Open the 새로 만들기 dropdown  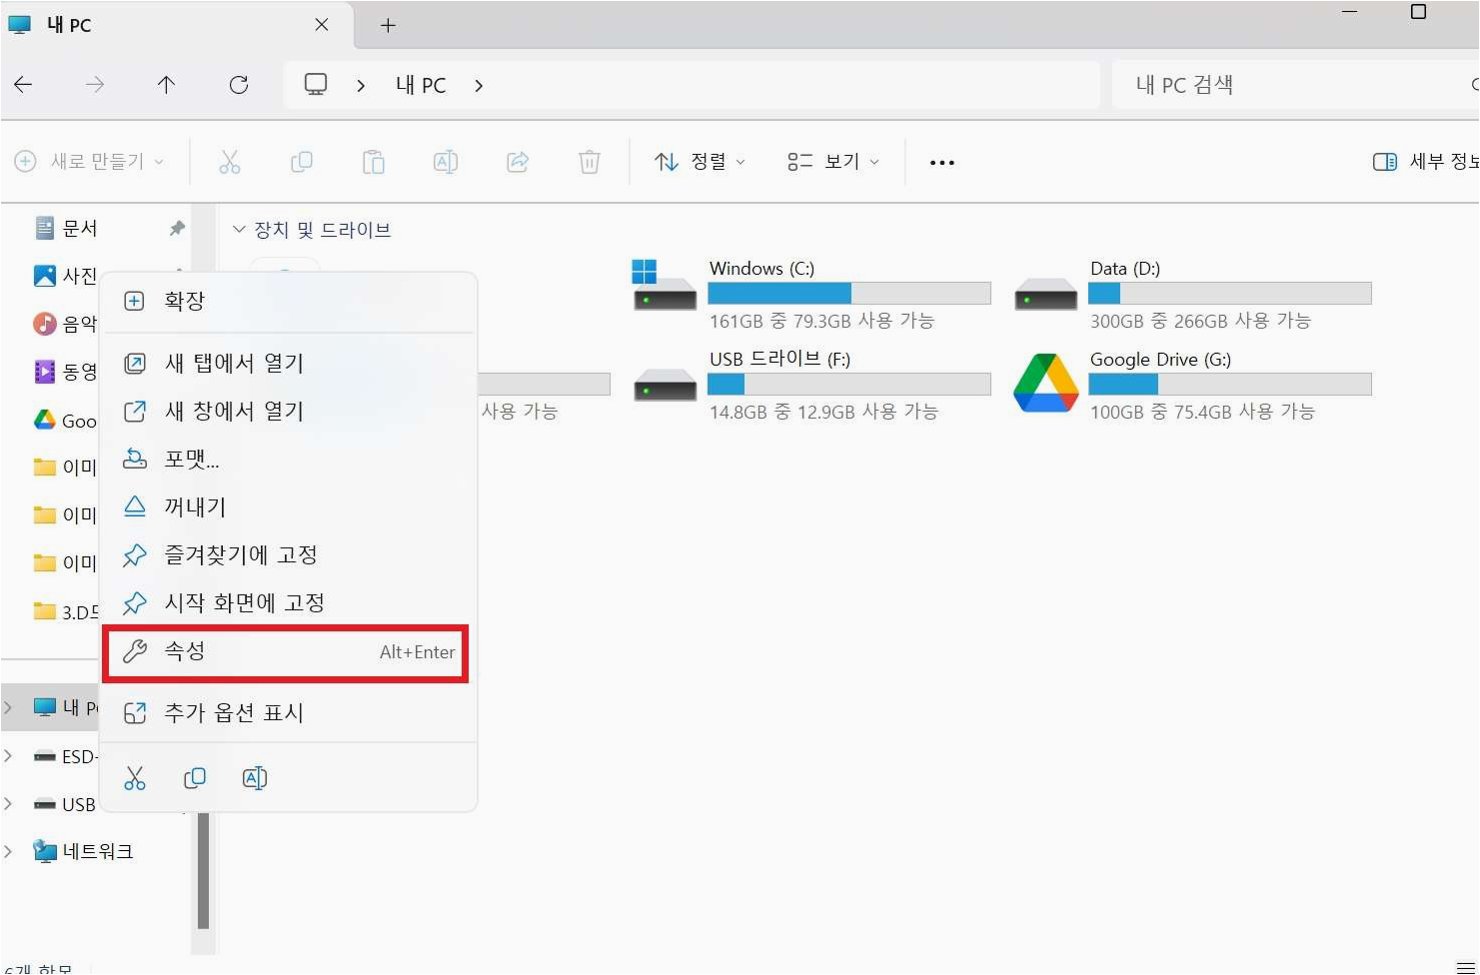[89, 162]
